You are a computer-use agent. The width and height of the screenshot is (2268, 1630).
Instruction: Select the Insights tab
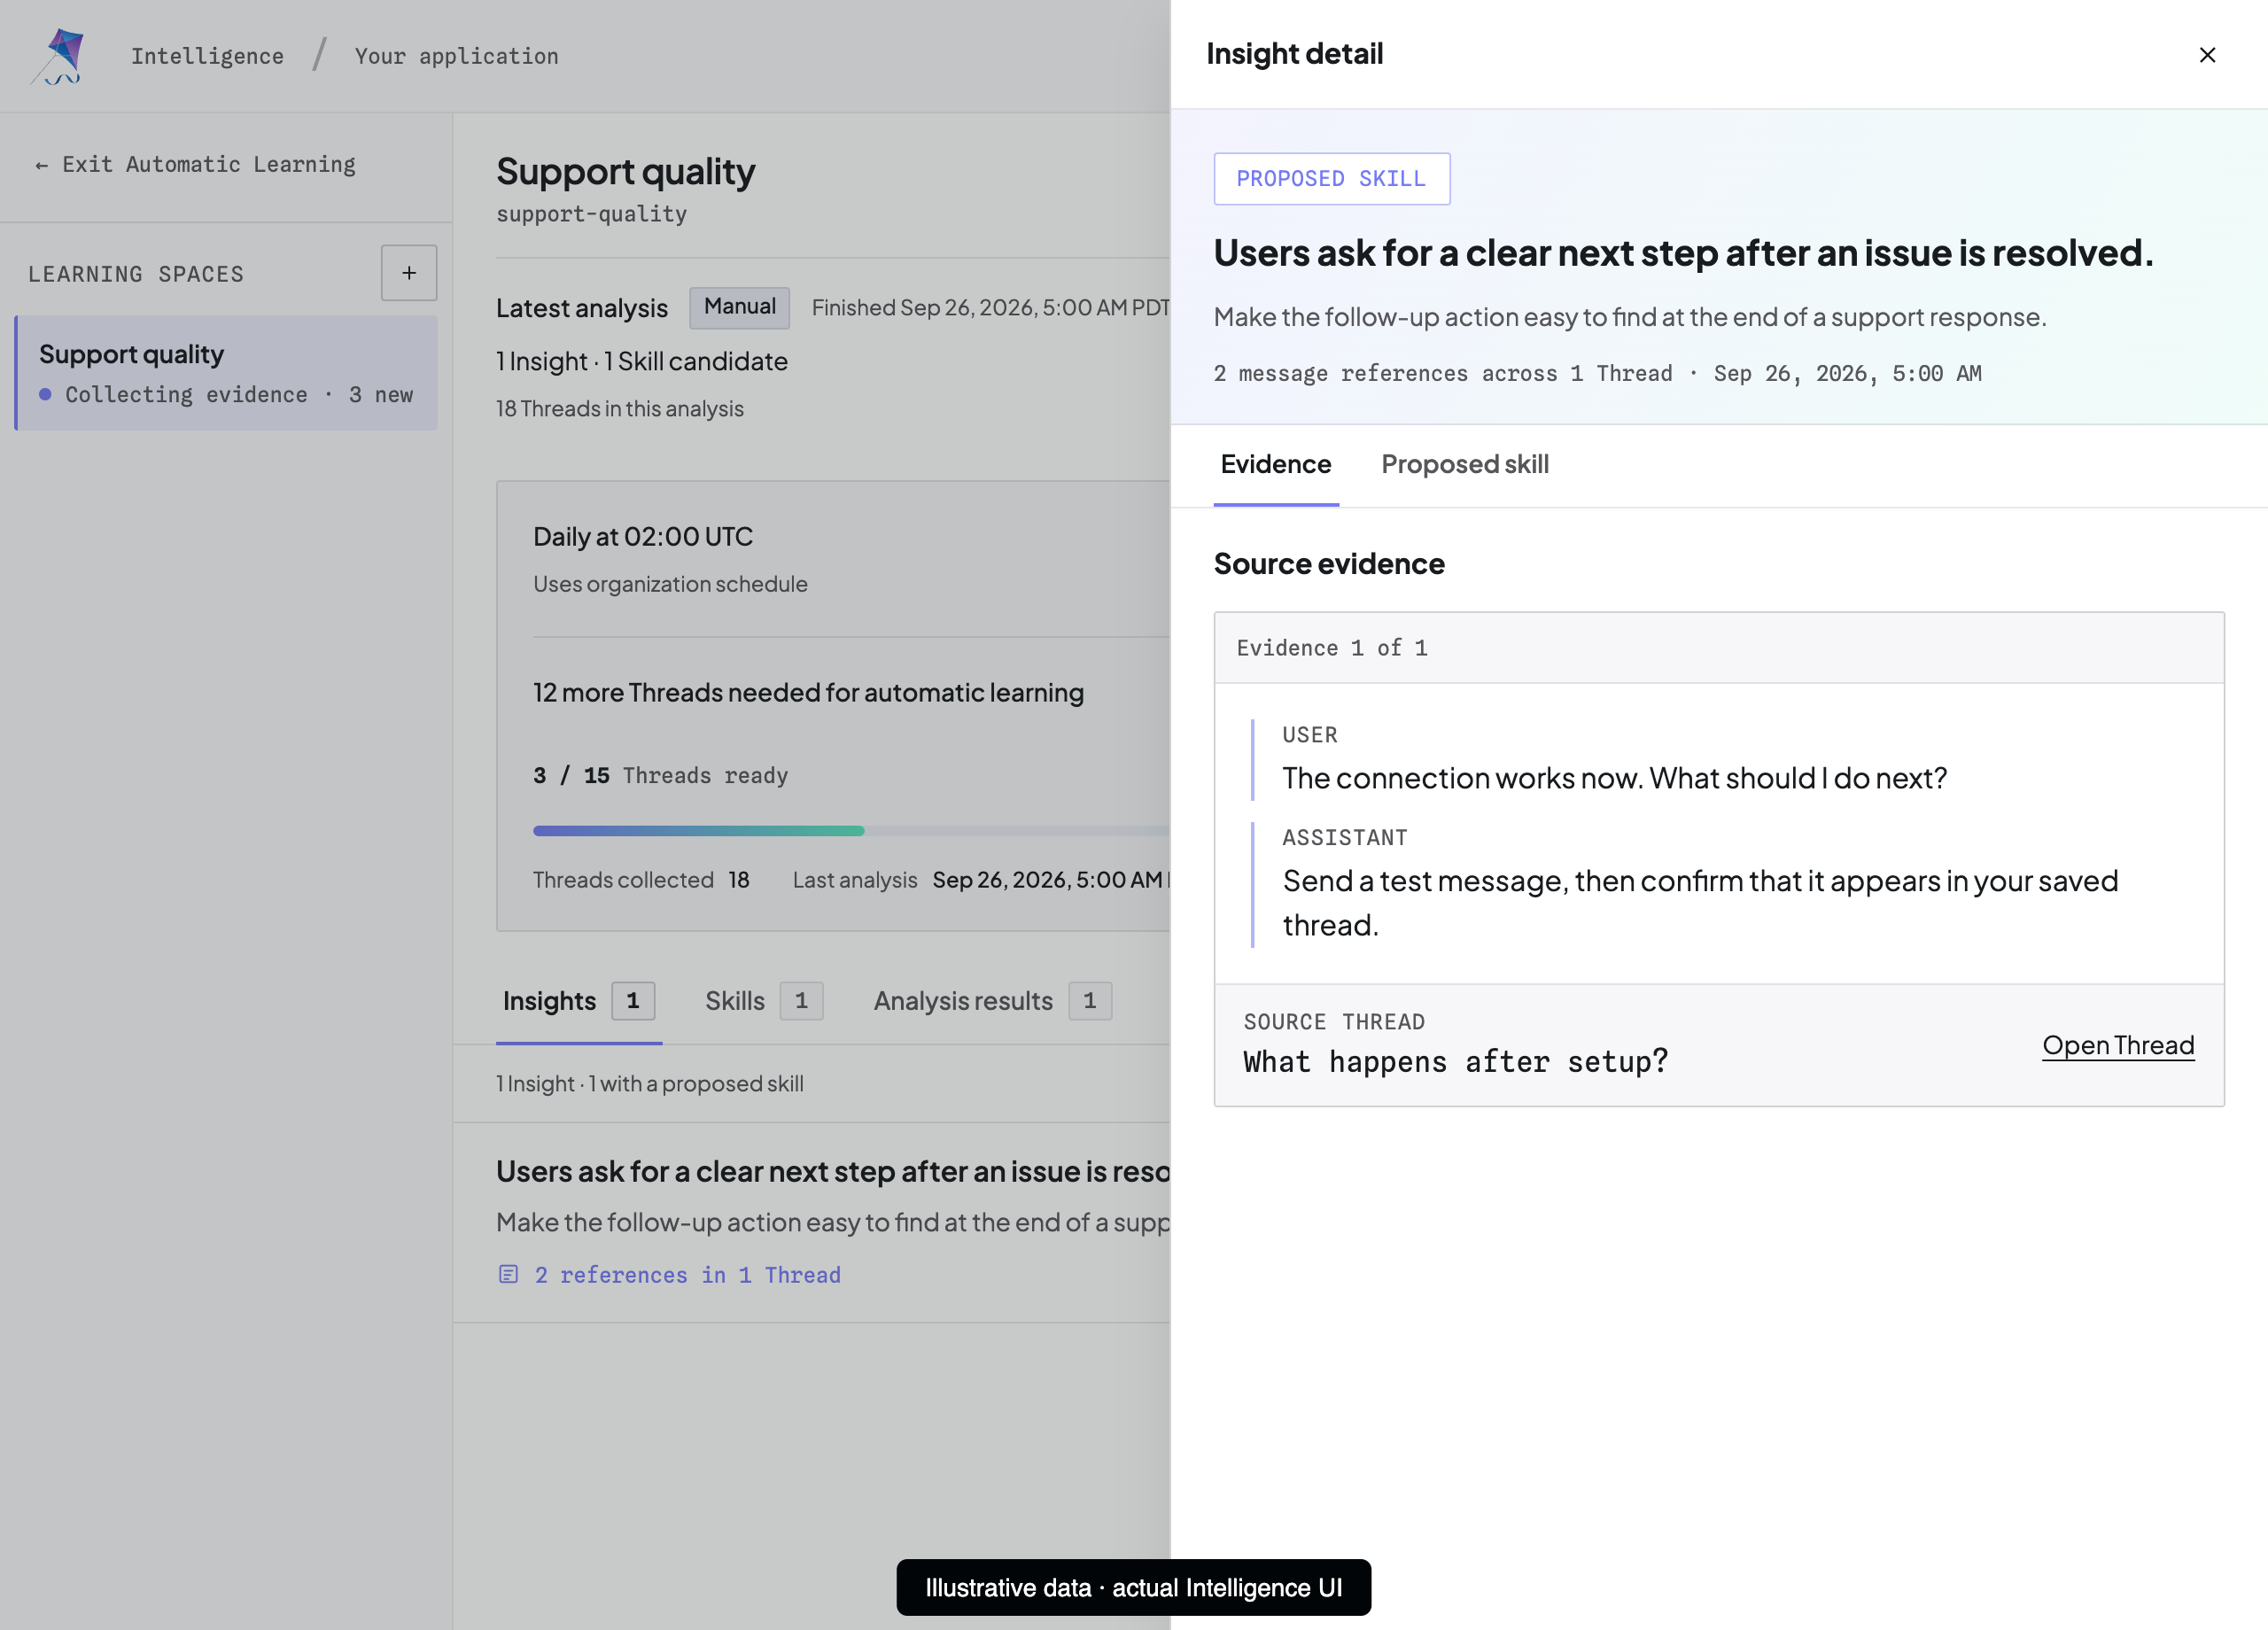click(578, 1001)
